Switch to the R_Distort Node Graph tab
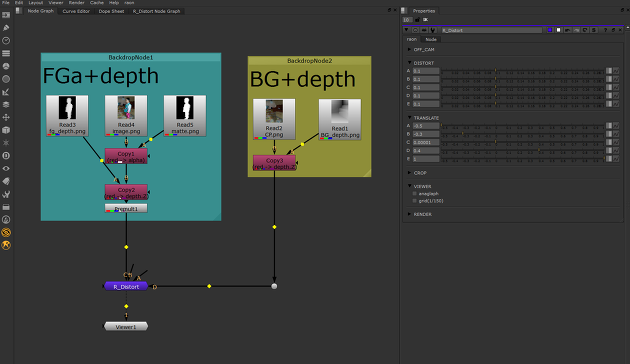Image resolution: width=630 pixels, height=364 pixels. pyautogui.click(x=157, y=11)
